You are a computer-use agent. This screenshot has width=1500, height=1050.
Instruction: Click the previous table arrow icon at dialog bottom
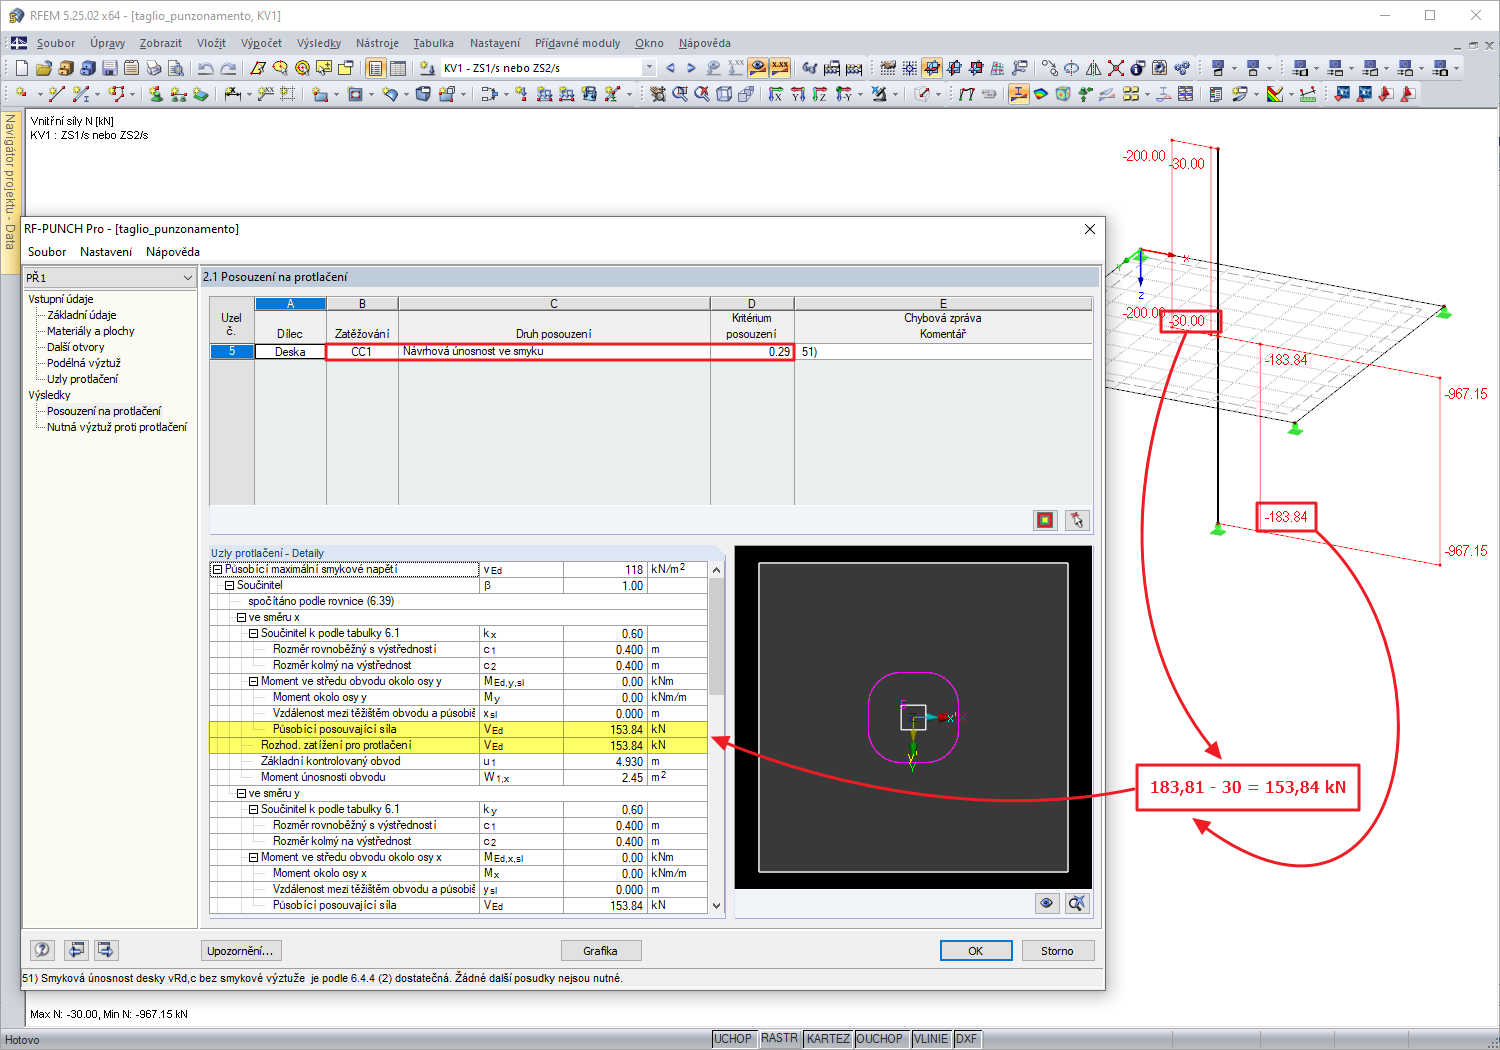coord(76,950)
